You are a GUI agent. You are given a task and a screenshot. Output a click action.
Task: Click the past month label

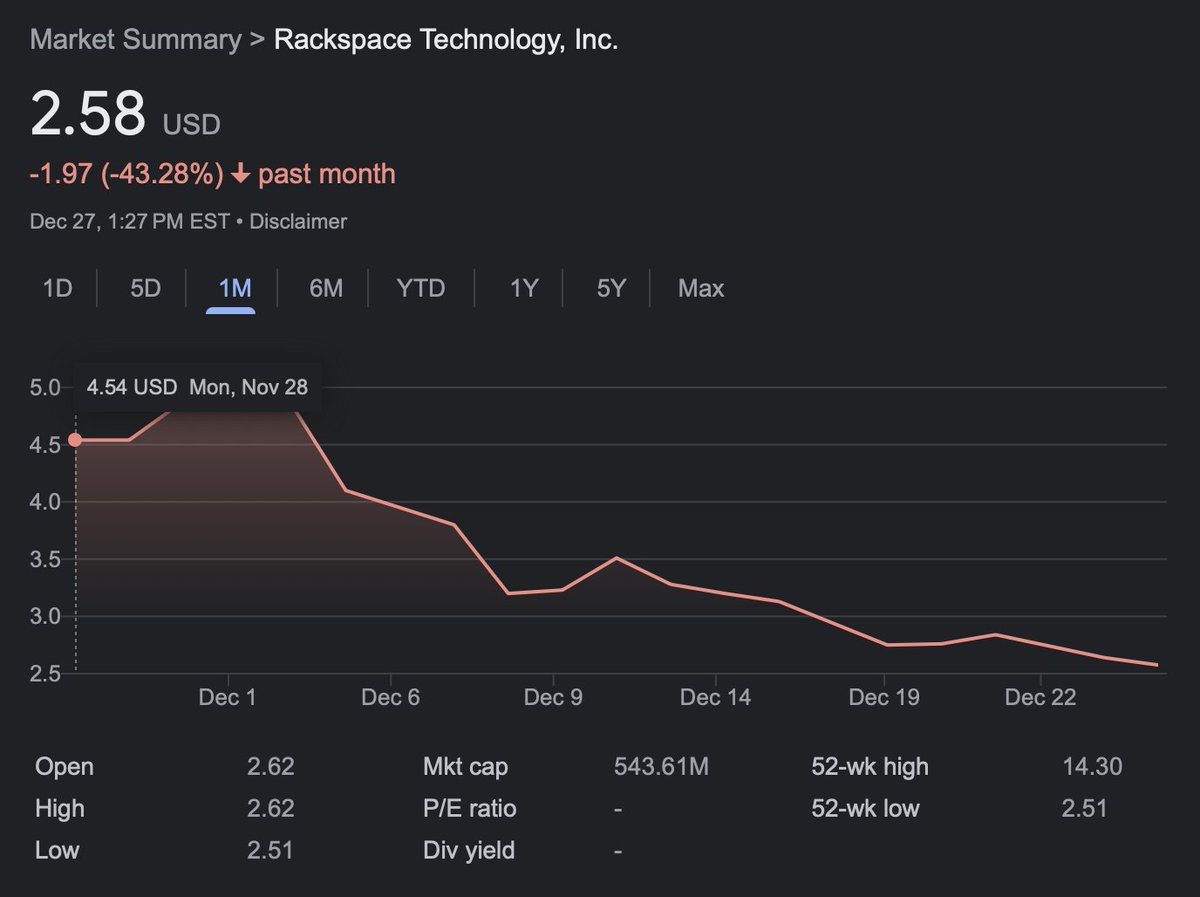point(327,174)
